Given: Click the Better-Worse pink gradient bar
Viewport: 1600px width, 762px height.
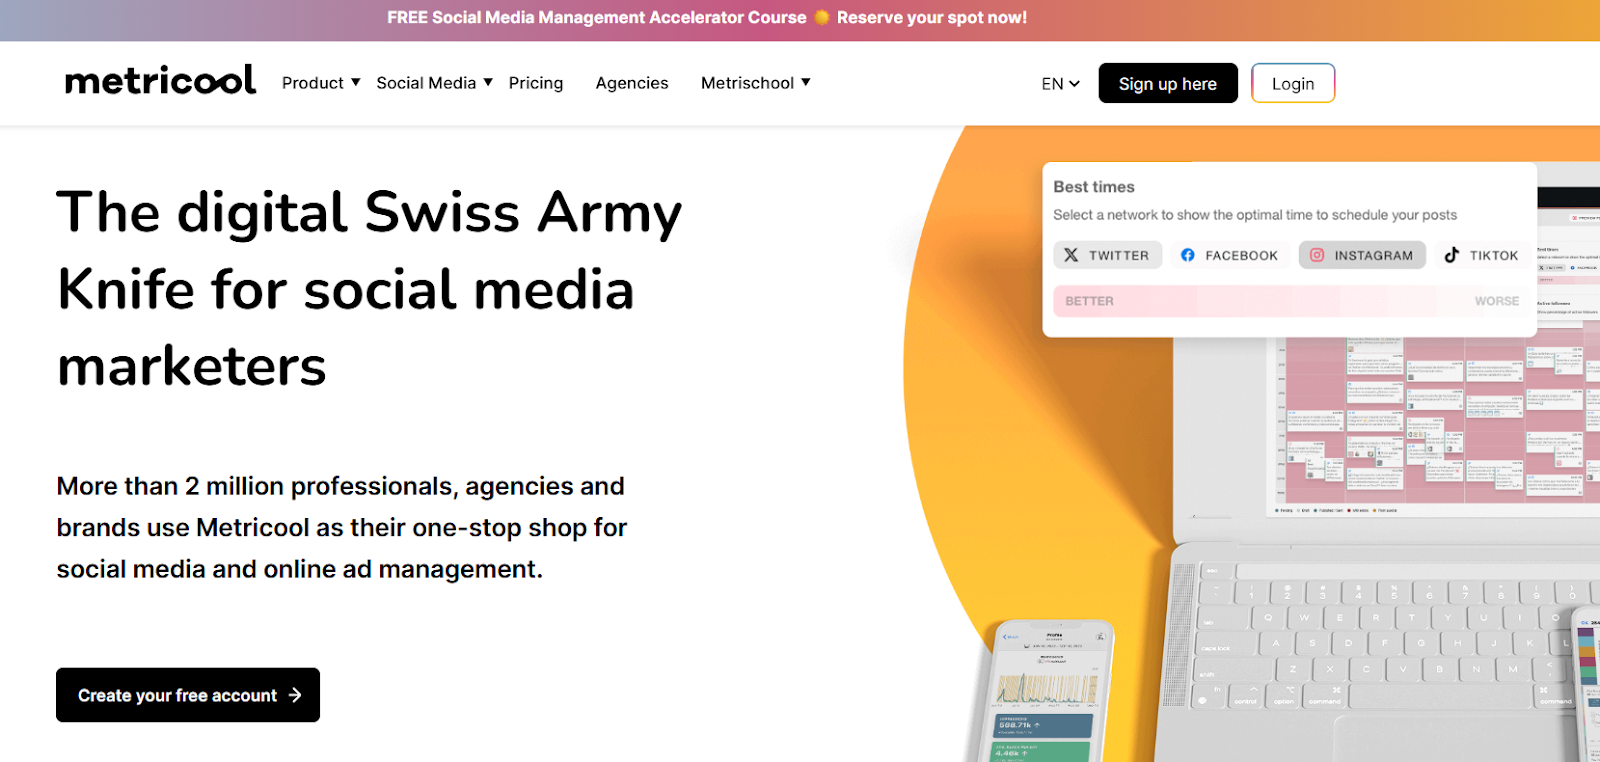Looking at the screenshot, I should click(1290, 301).
